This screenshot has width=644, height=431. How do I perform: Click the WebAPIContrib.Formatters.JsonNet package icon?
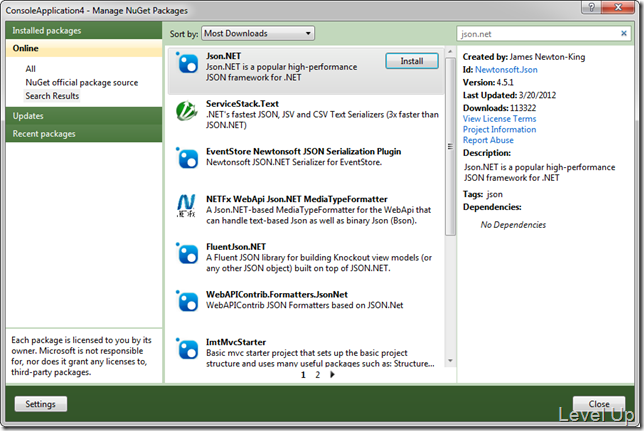187,302
